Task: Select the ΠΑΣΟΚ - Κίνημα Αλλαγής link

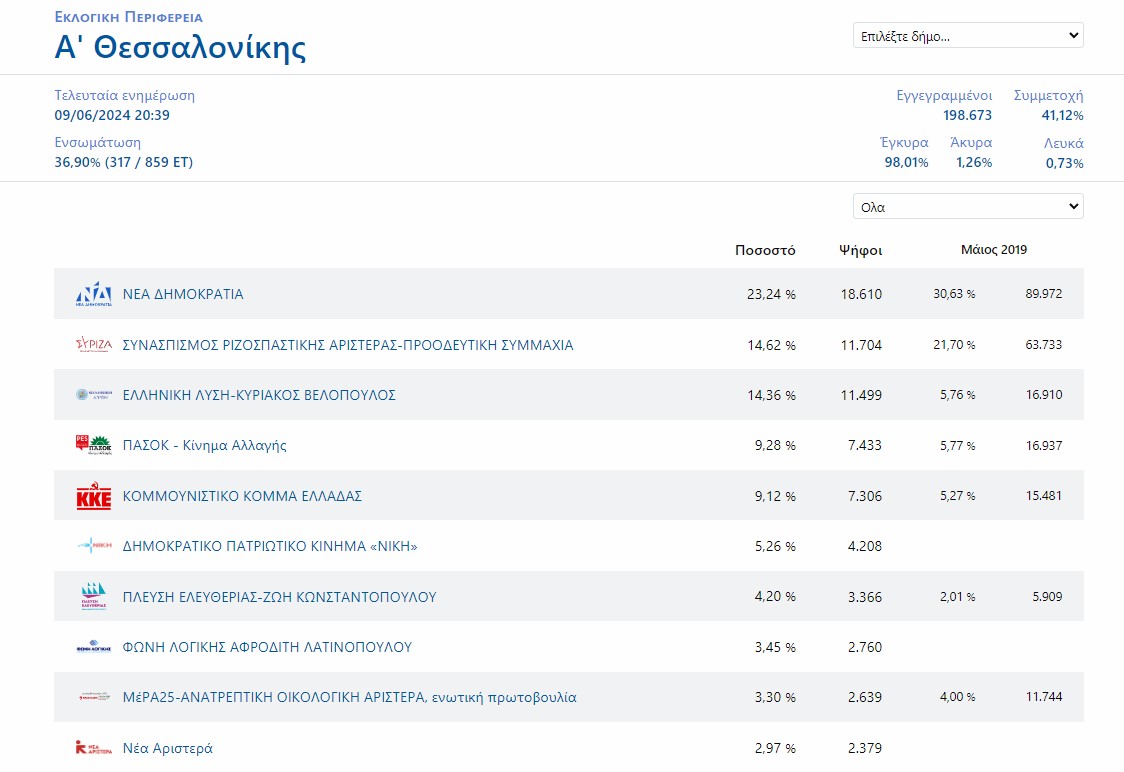Action: [x=204, y=445]
